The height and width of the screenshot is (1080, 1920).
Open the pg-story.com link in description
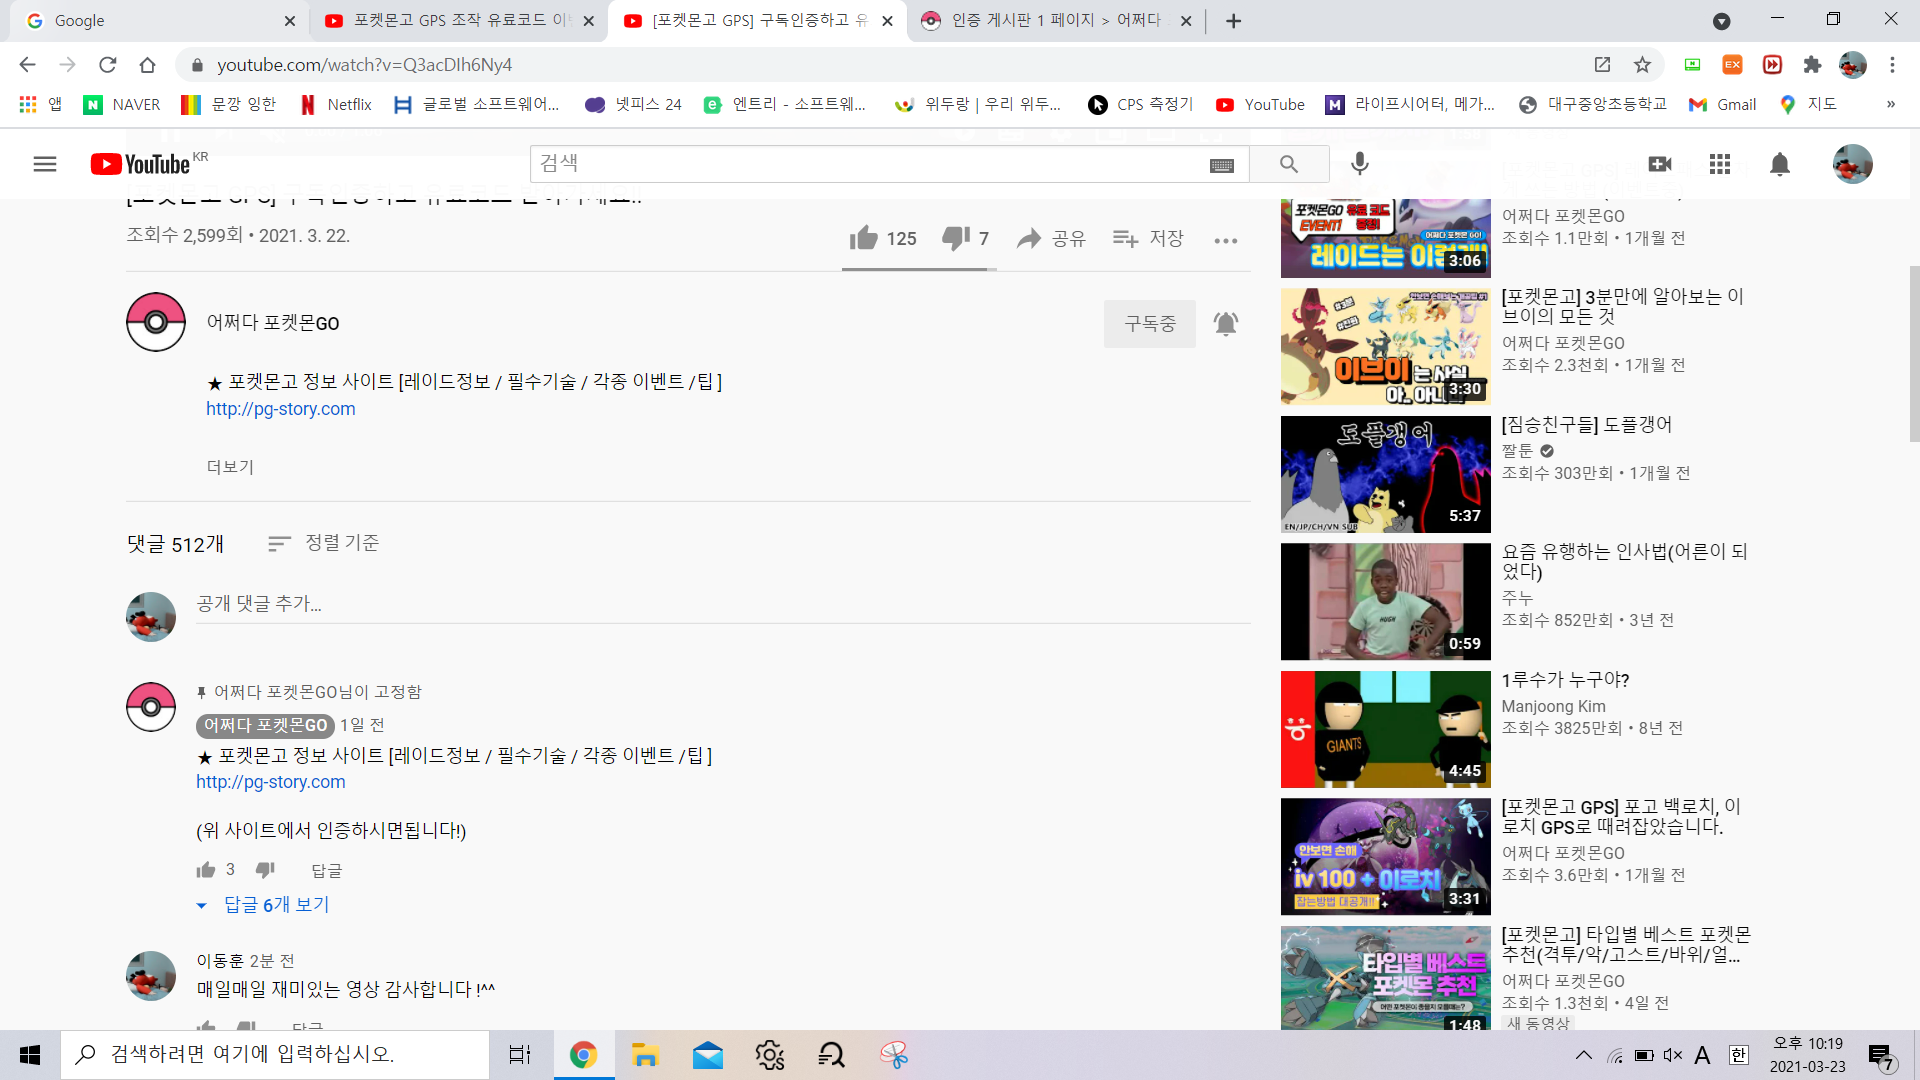[x=280, y=409]
